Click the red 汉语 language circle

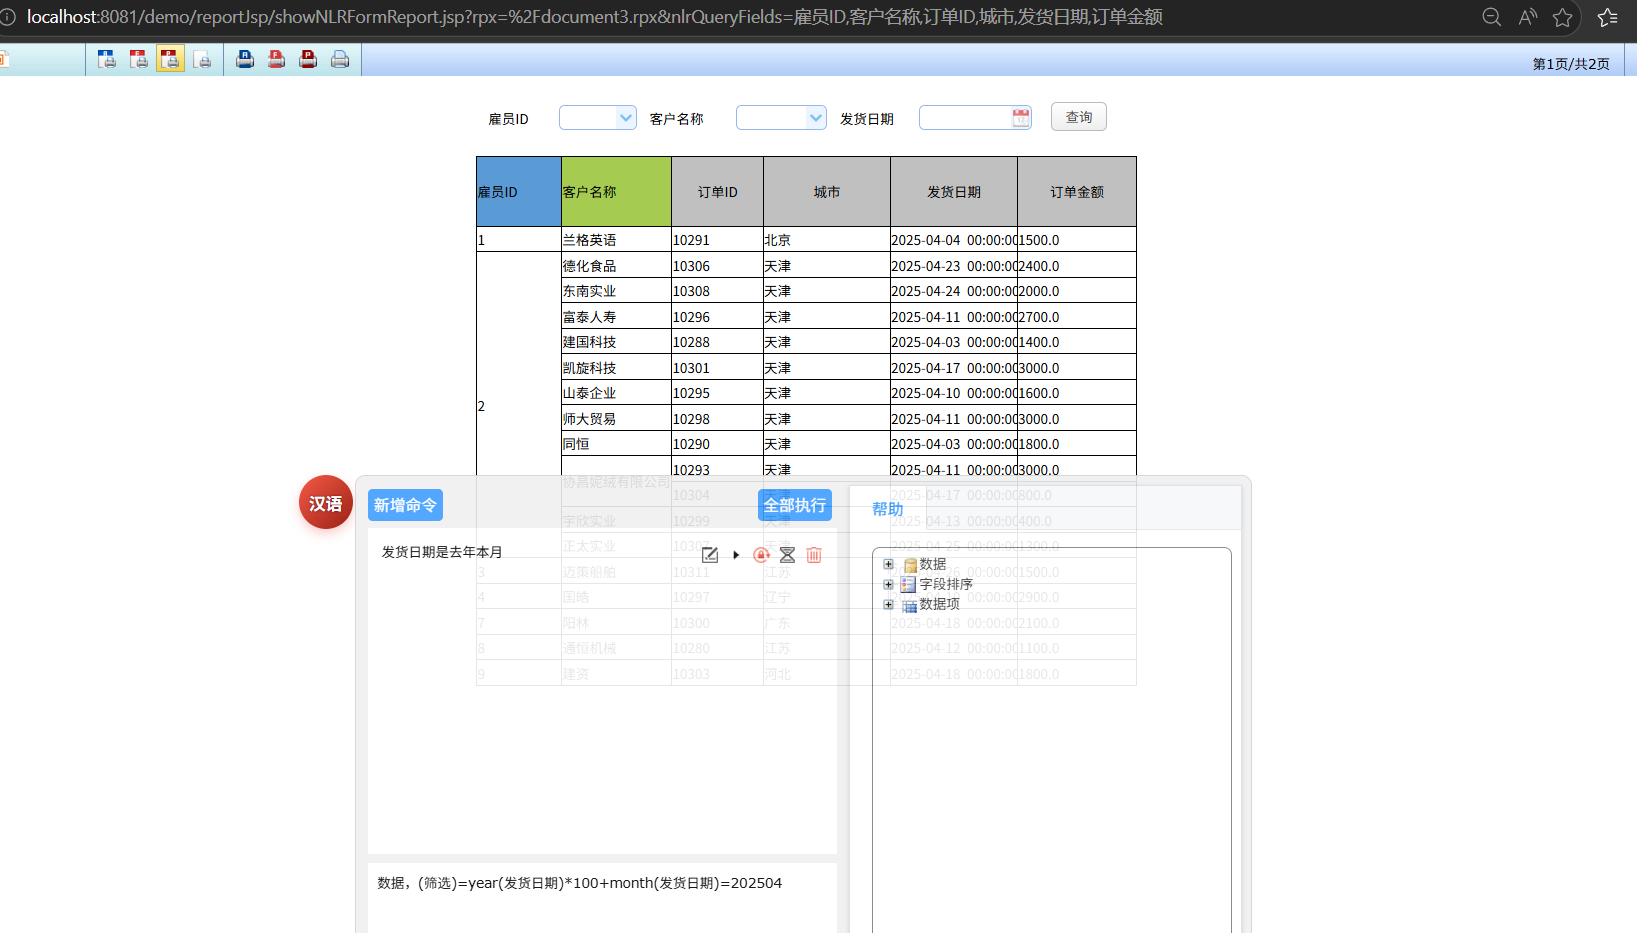[325, 503]
